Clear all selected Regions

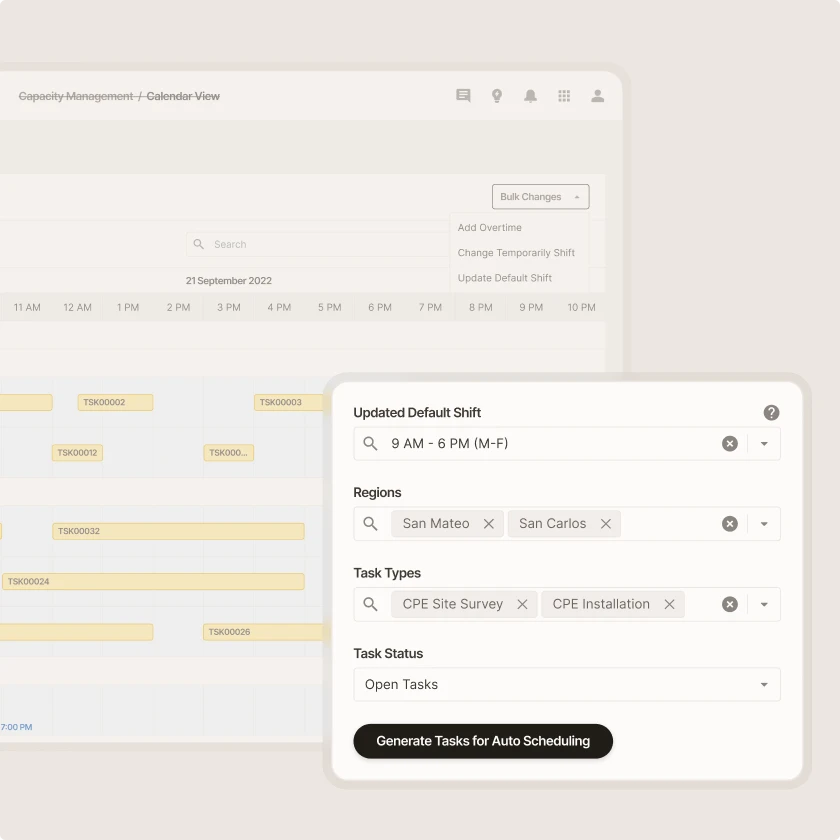point(730,523)
